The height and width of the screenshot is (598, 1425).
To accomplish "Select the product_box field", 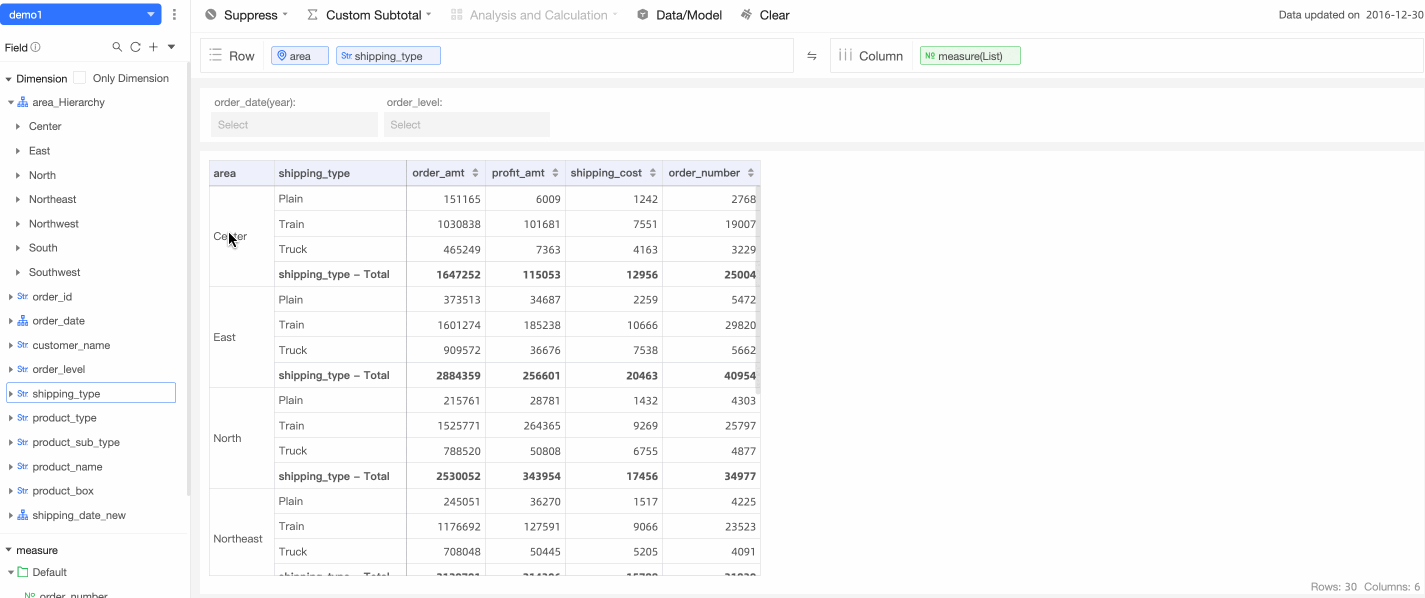I will 63,491.
